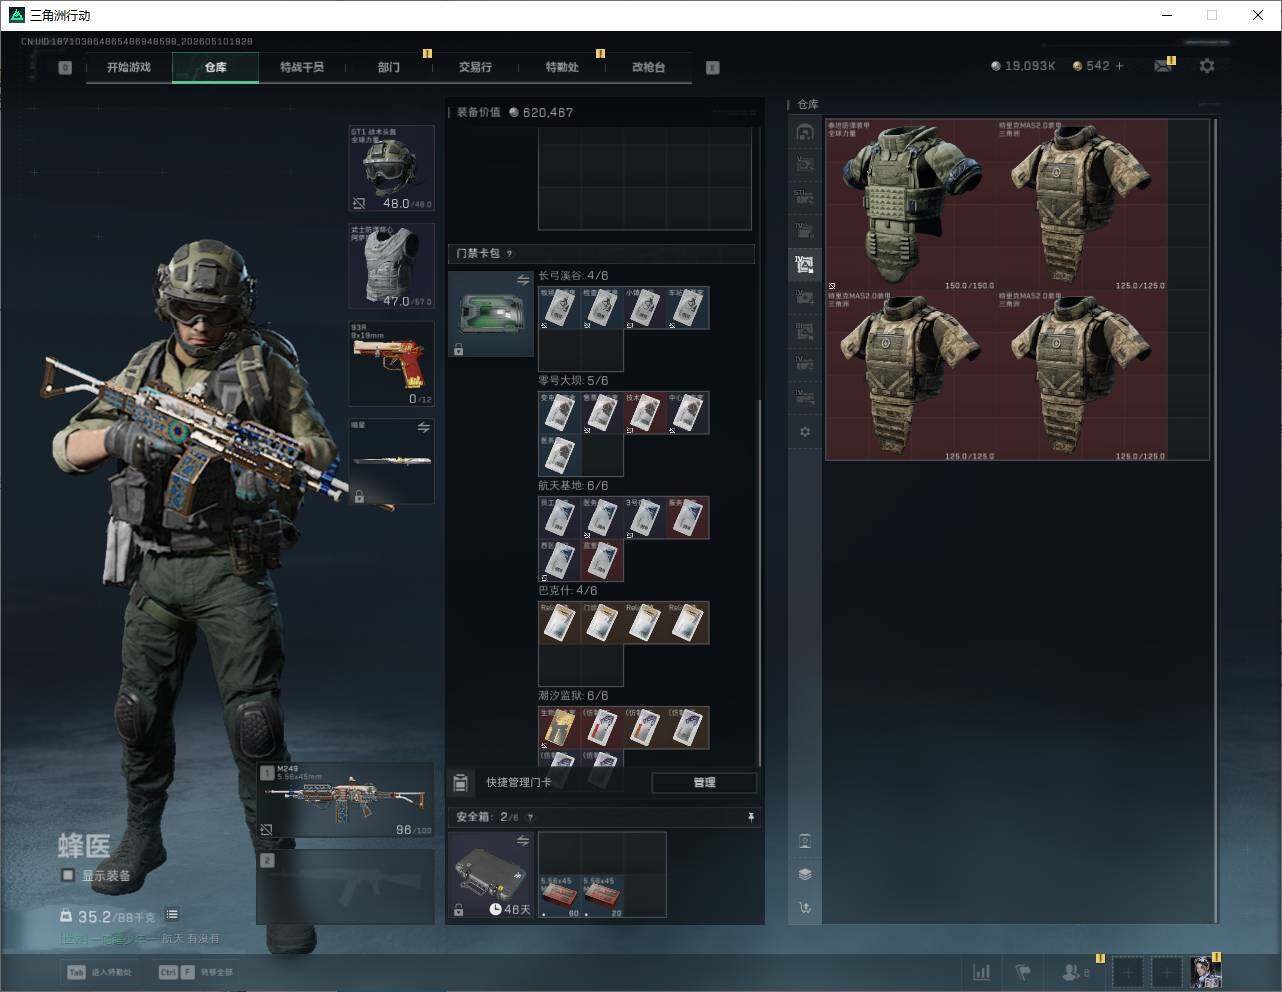
Task: Click the player avatar in bottom-right corner
Action: click(x=1206, y=972)
